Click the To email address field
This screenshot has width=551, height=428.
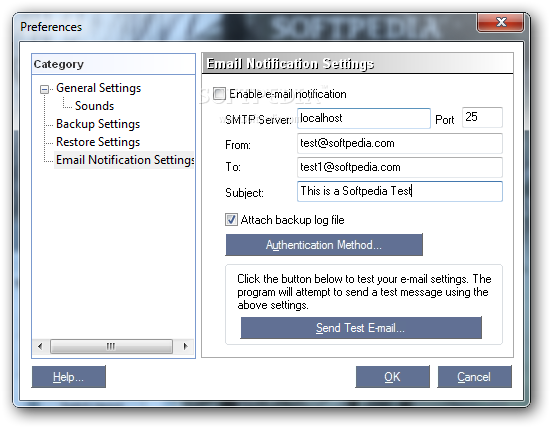point(400,167)
